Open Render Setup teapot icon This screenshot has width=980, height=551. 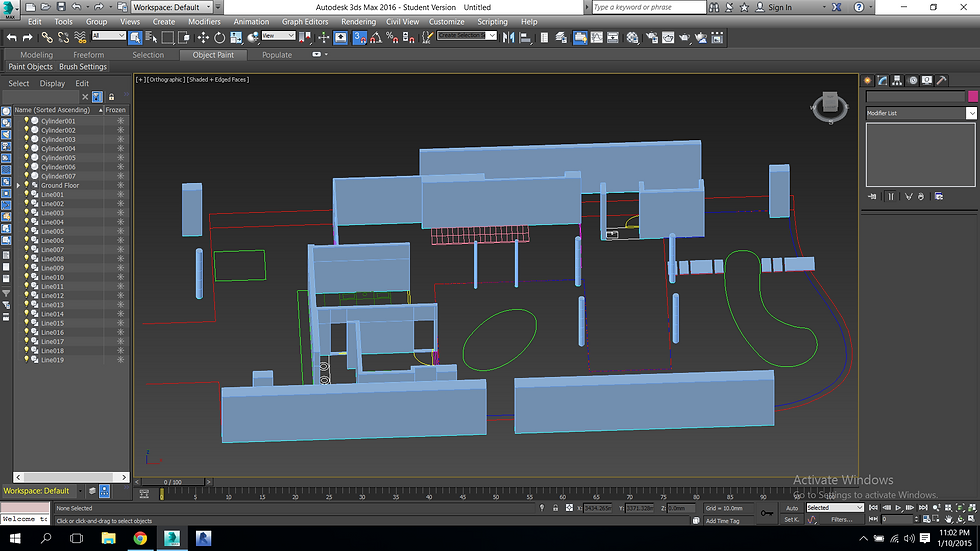point(652,37)
